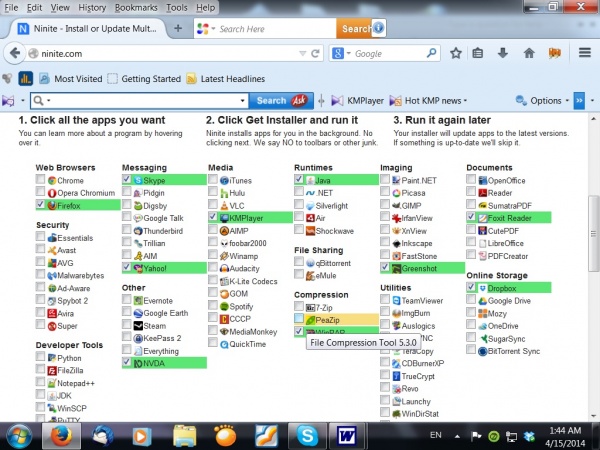Open the Bookmarks menu

136,7
